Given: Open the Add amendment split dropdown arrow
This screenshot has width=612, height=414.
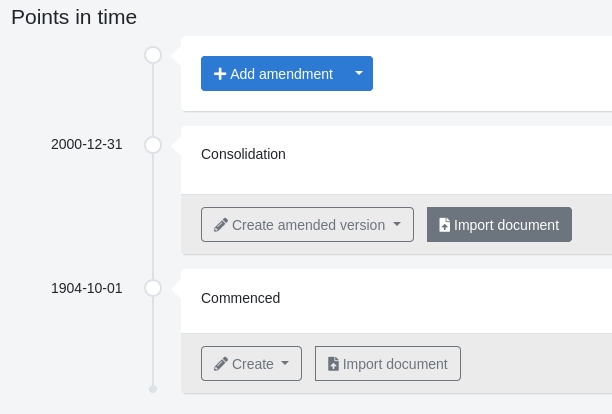Looking at the screenshot, I should pyautogui.click(x=359, y=74).
